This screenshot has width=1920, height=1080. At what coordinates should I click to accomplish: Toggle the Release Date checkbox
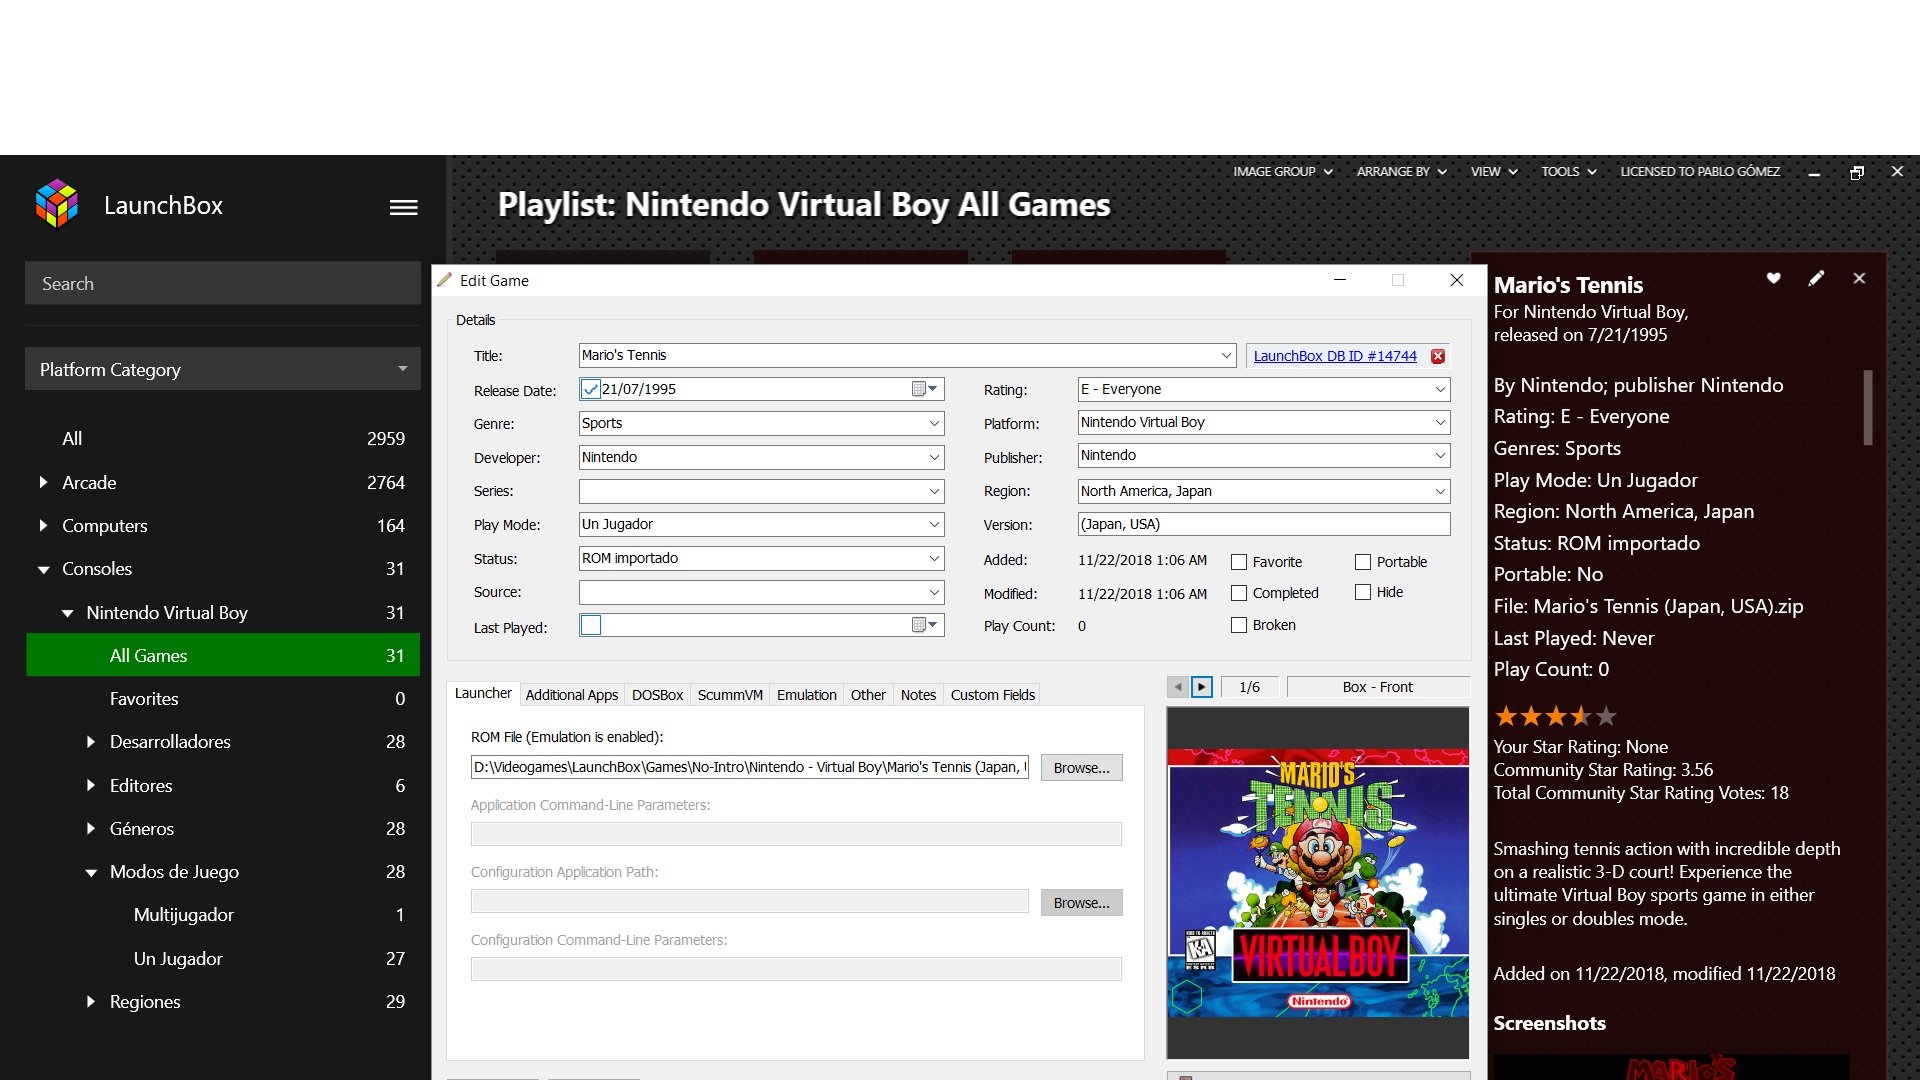(591, 389)
